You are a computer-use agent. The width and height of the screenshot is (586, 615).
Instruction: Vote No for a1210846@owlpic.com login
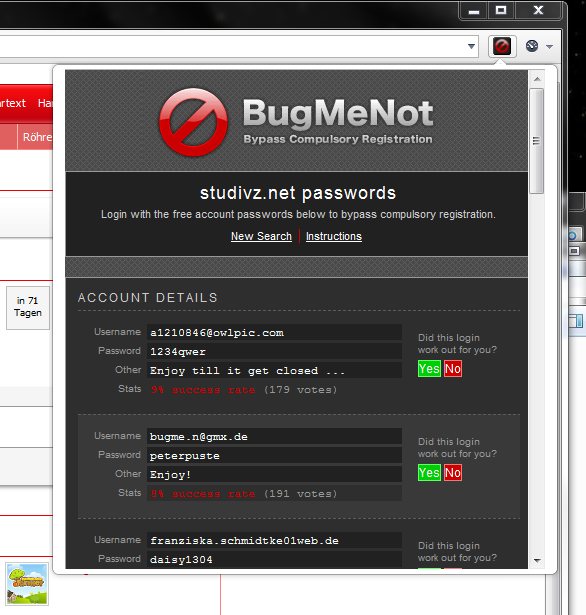click(453, 369)
